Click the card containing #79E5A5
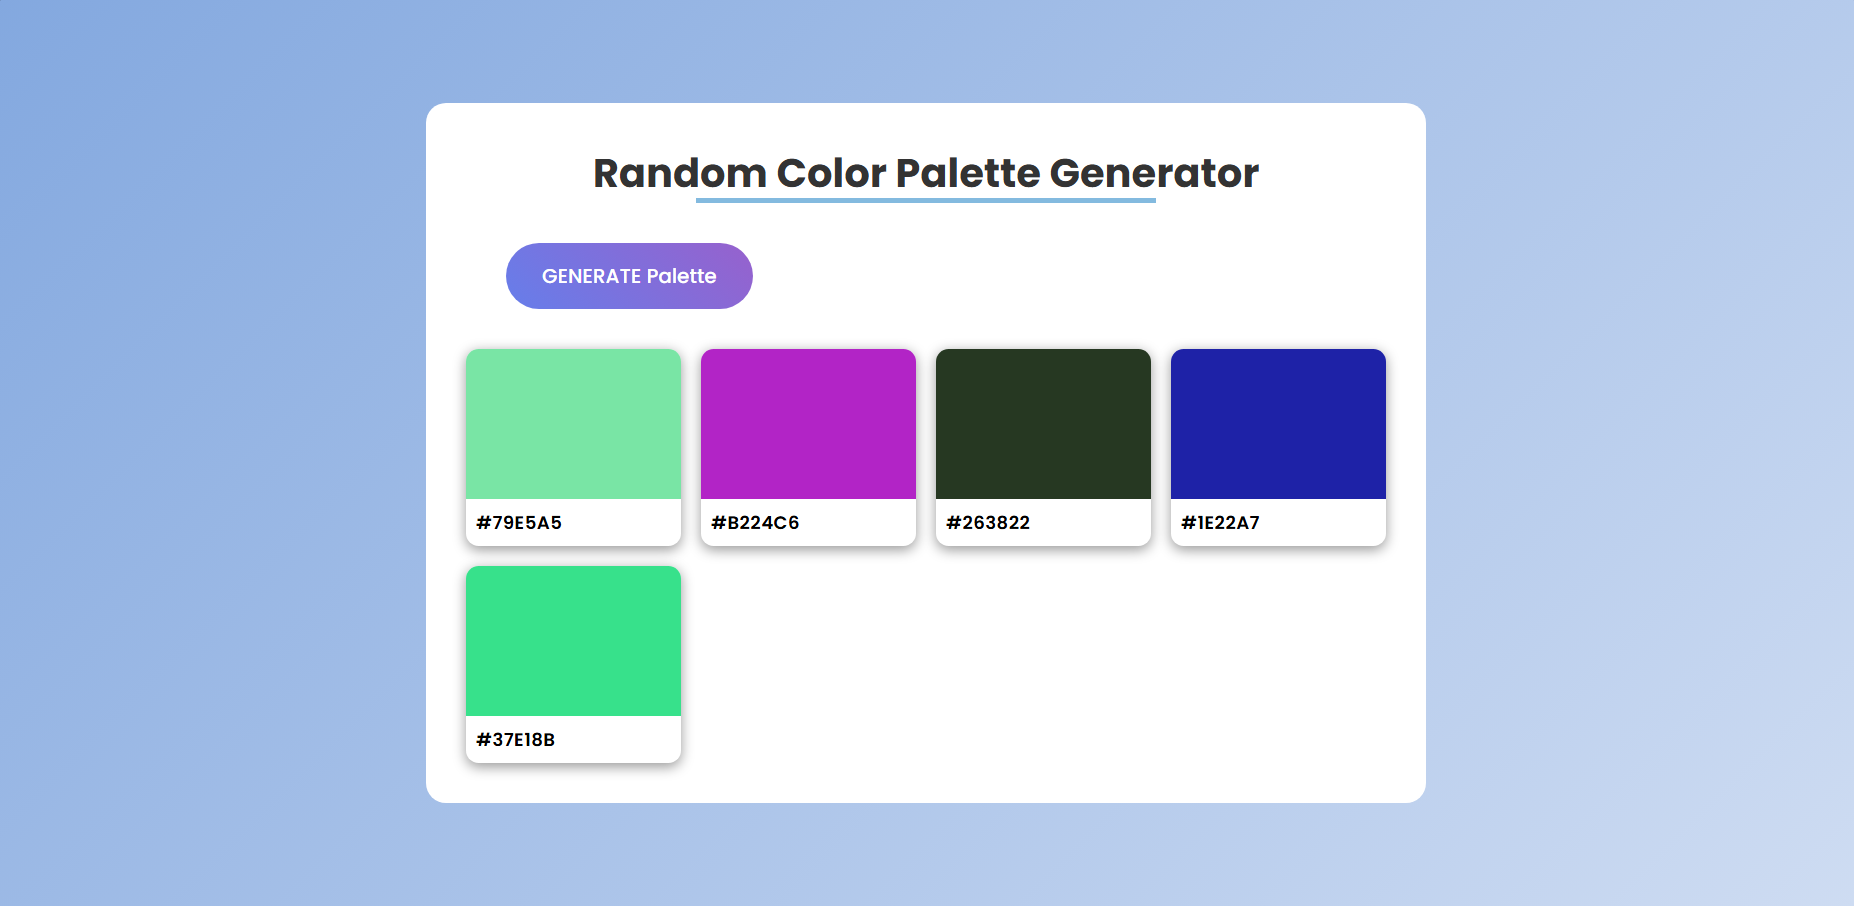This screenshot has height=906, width=1854. 573,447
